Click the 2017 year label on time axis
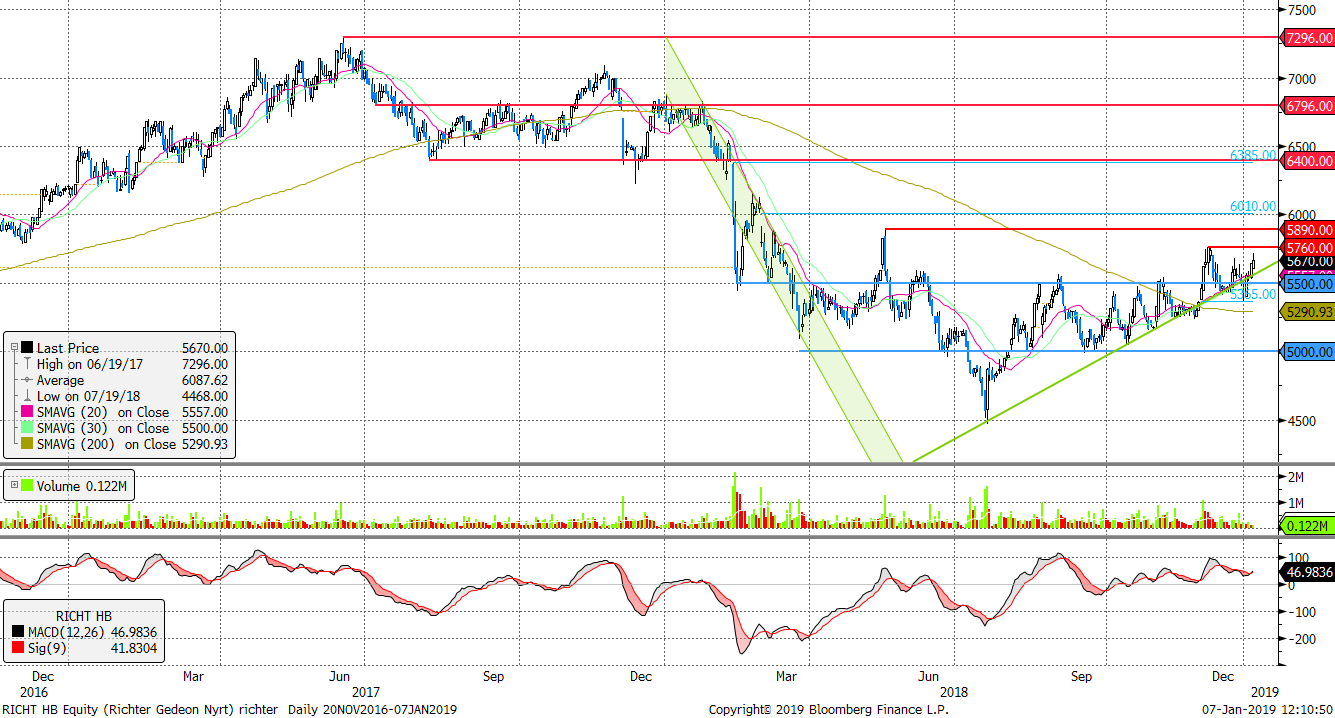This screenshot has width=1335, height=718. coord(365,691)
